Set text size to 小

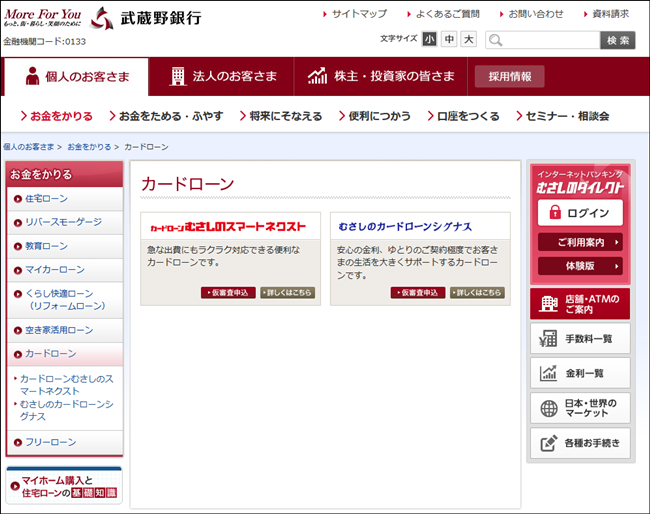pyautogui.click(x=429, y=39)
